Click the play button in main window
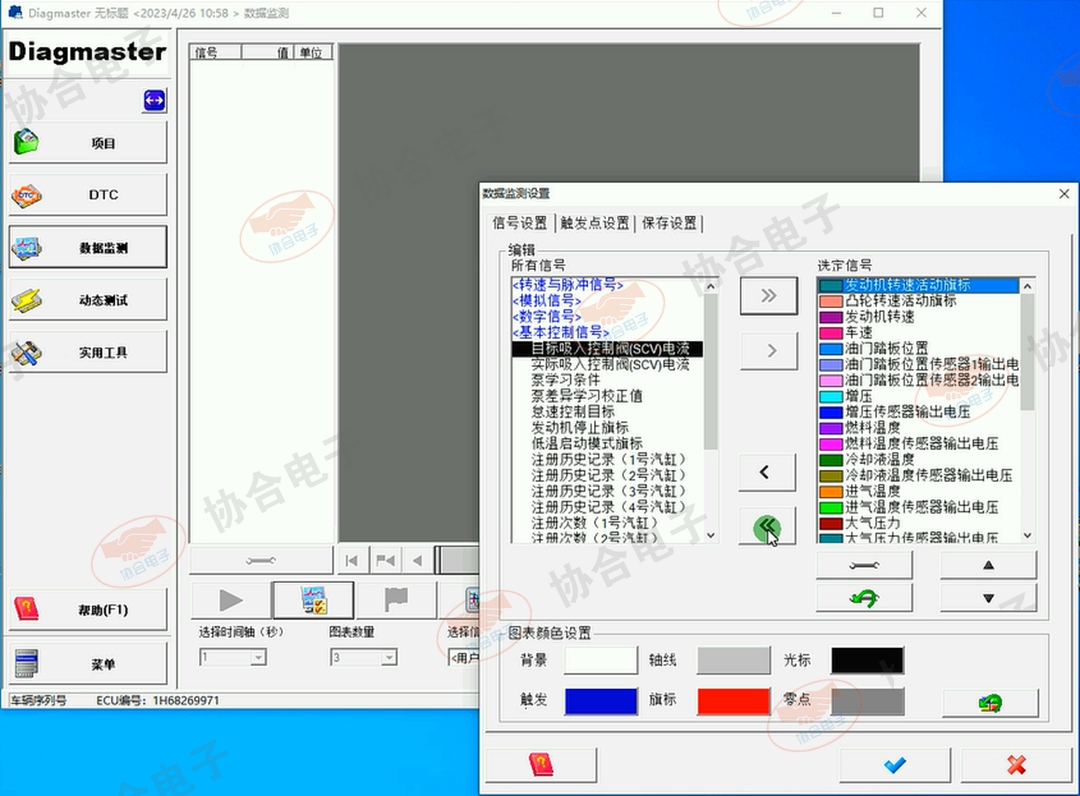Viewport: 1080px width, 796px height. 231,600
